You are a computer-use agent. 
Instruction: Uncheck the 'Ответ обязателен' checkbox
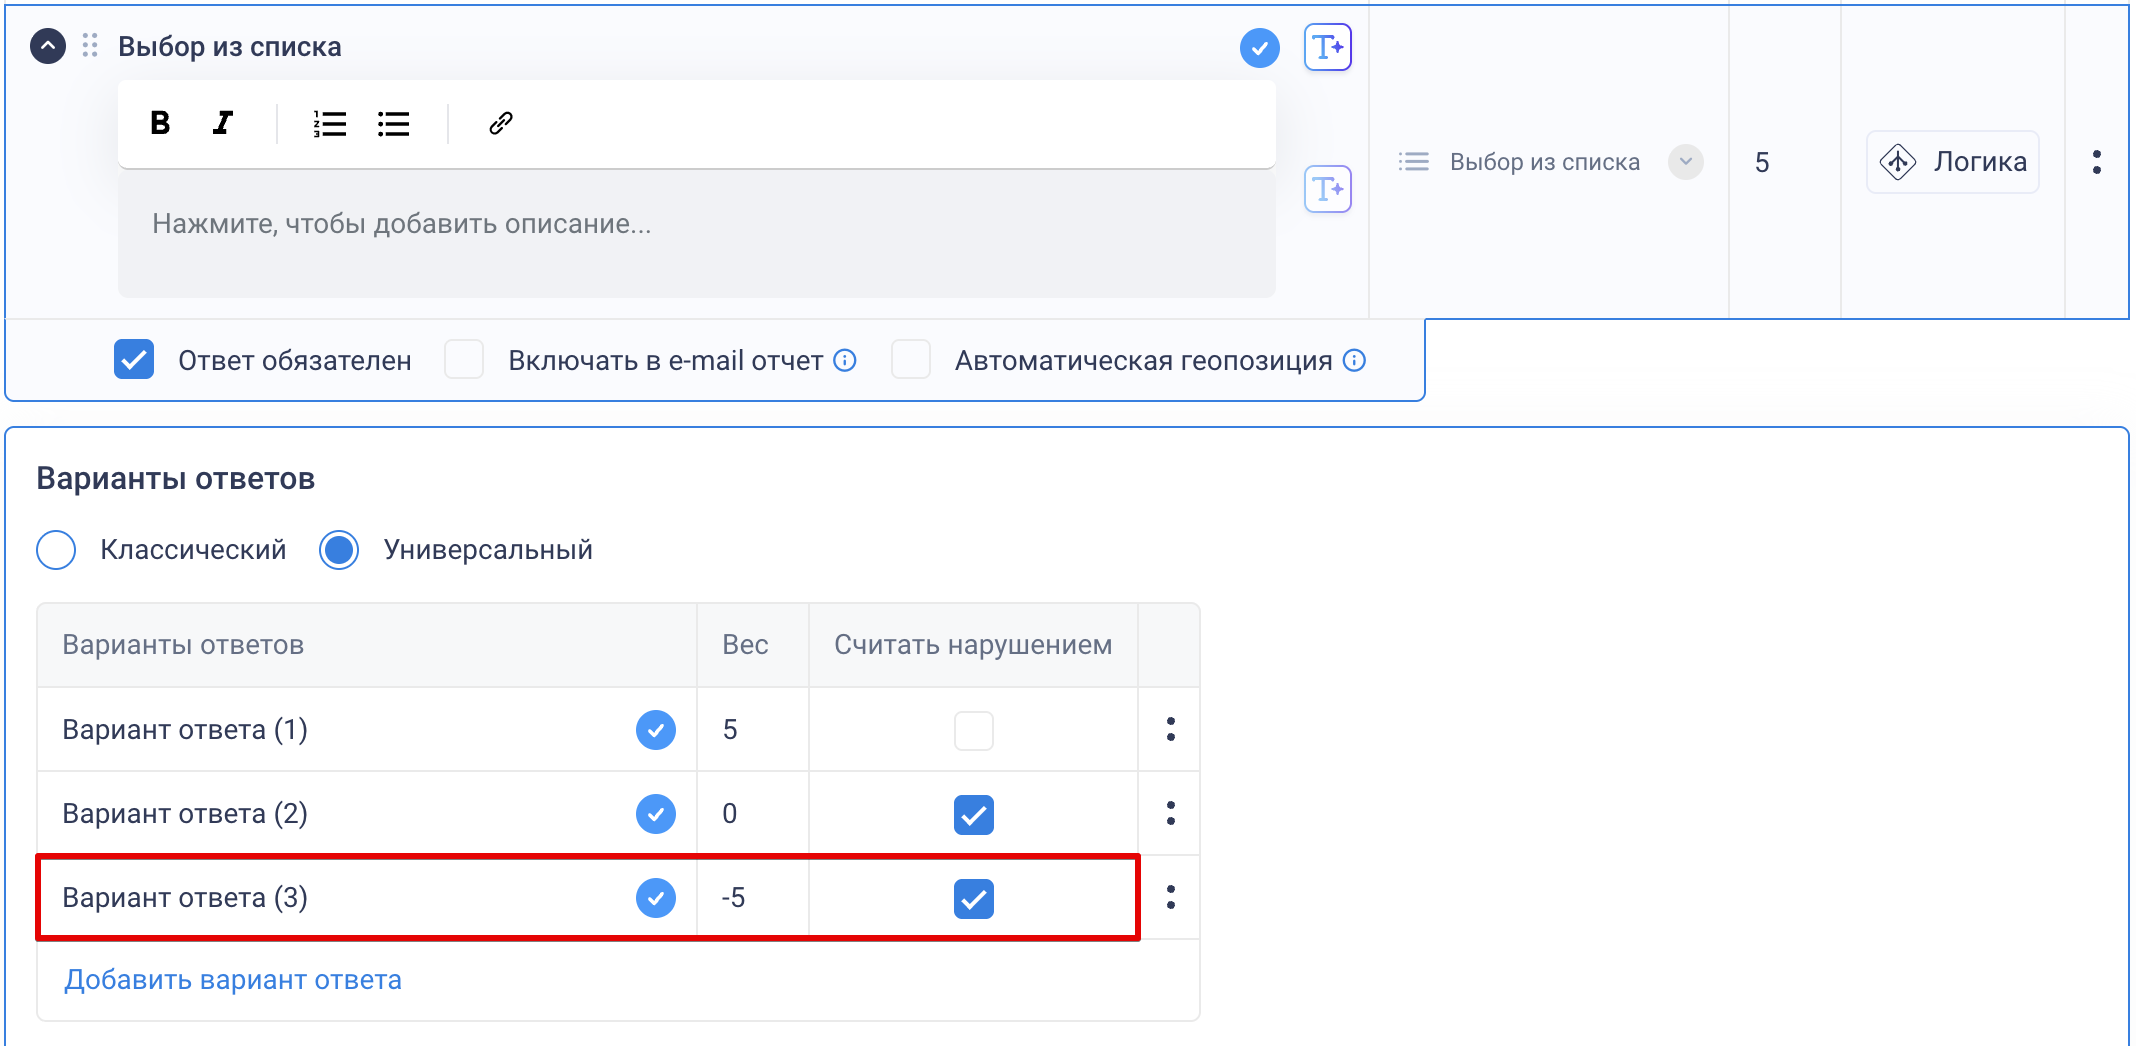(x=134, y=360)
